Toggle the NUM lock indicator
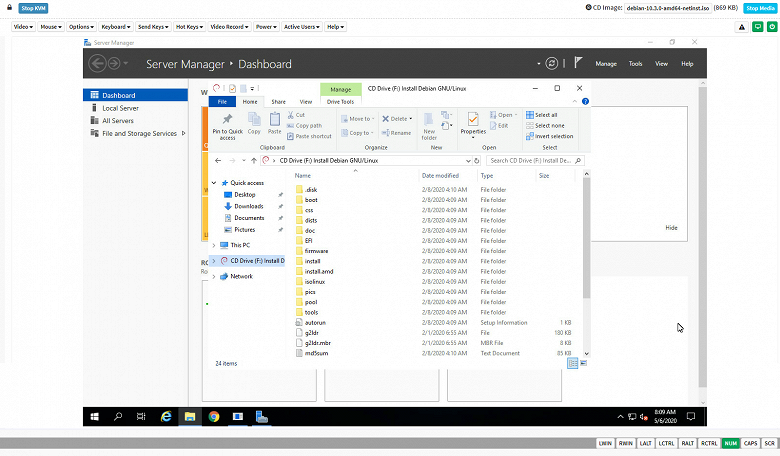780x456 pixels. click(731, 442)
